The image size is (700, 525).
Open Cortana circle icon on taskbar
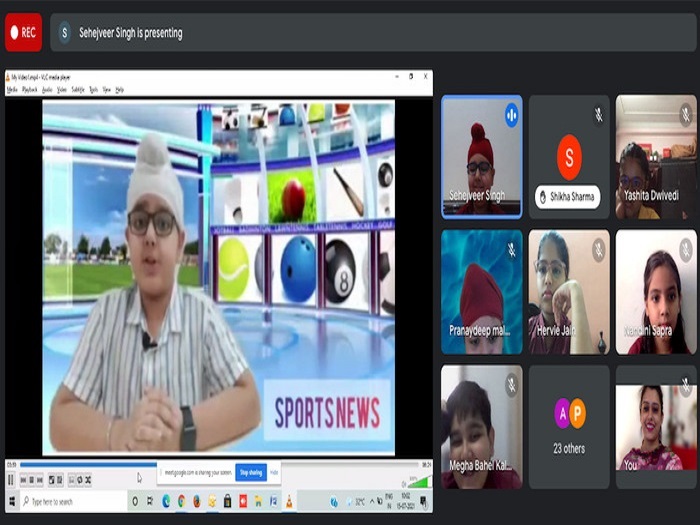point(135,501)
